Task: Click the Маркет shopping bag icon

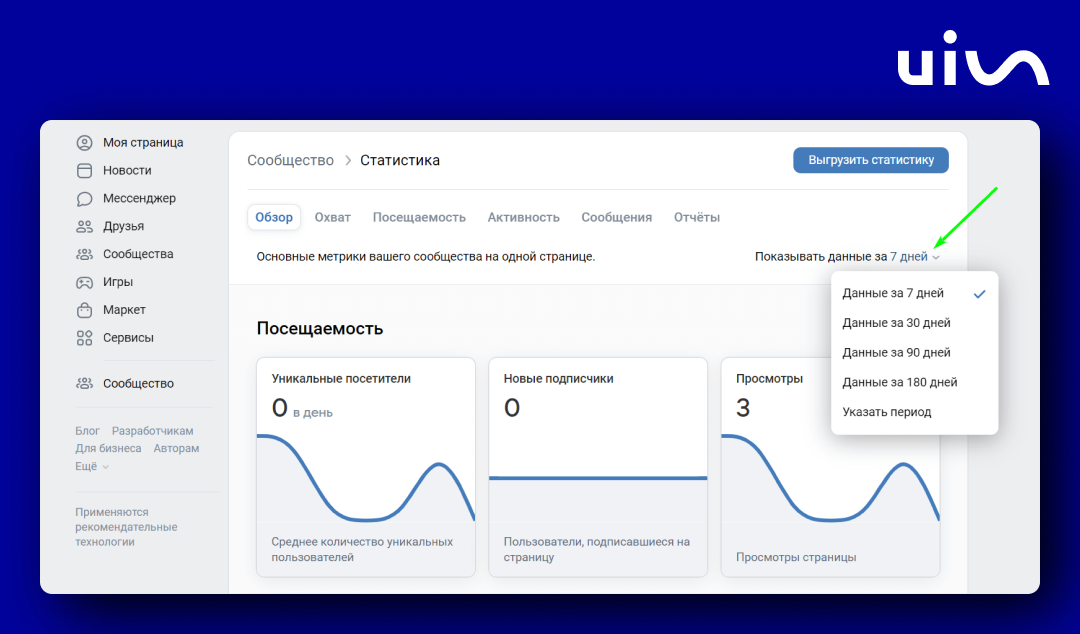Action: point(84,310)
